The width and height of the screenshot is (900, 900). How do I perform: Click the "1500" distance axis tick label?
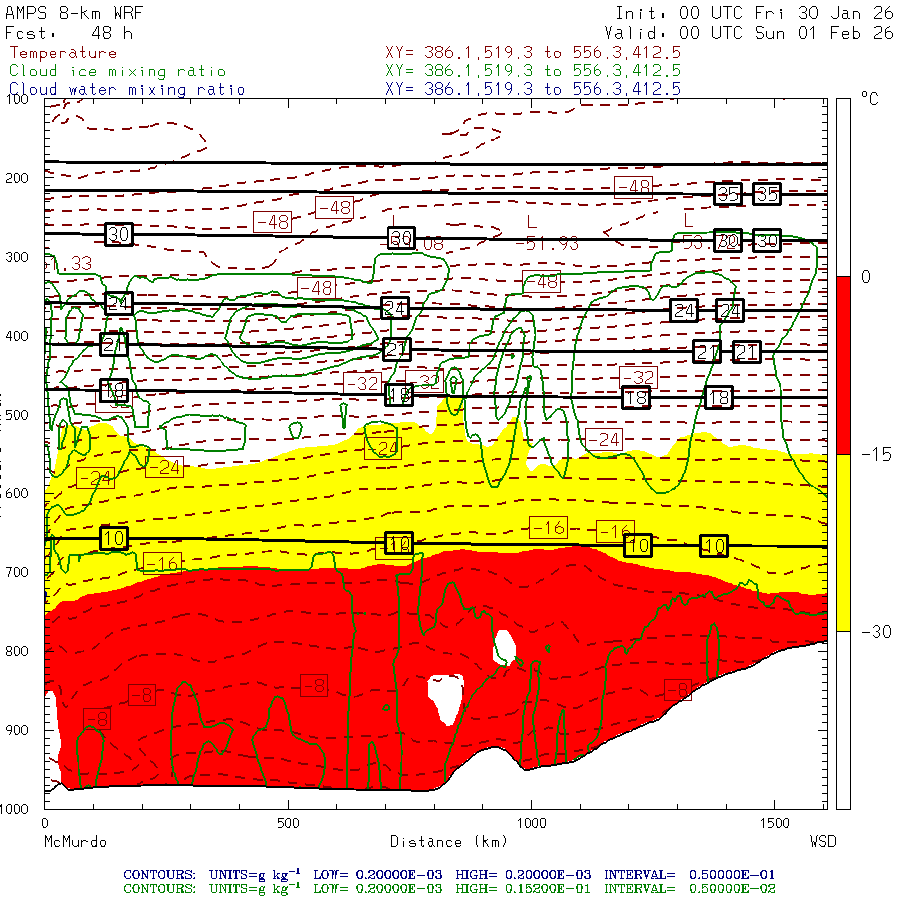pyautogui.click(x=775, y=823)
